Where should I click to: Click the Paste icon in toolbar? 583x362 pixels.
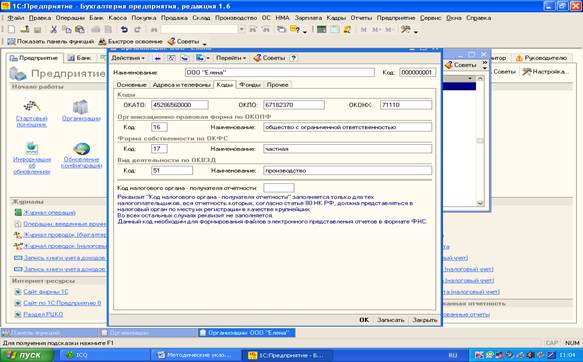[x=80, y=29]
